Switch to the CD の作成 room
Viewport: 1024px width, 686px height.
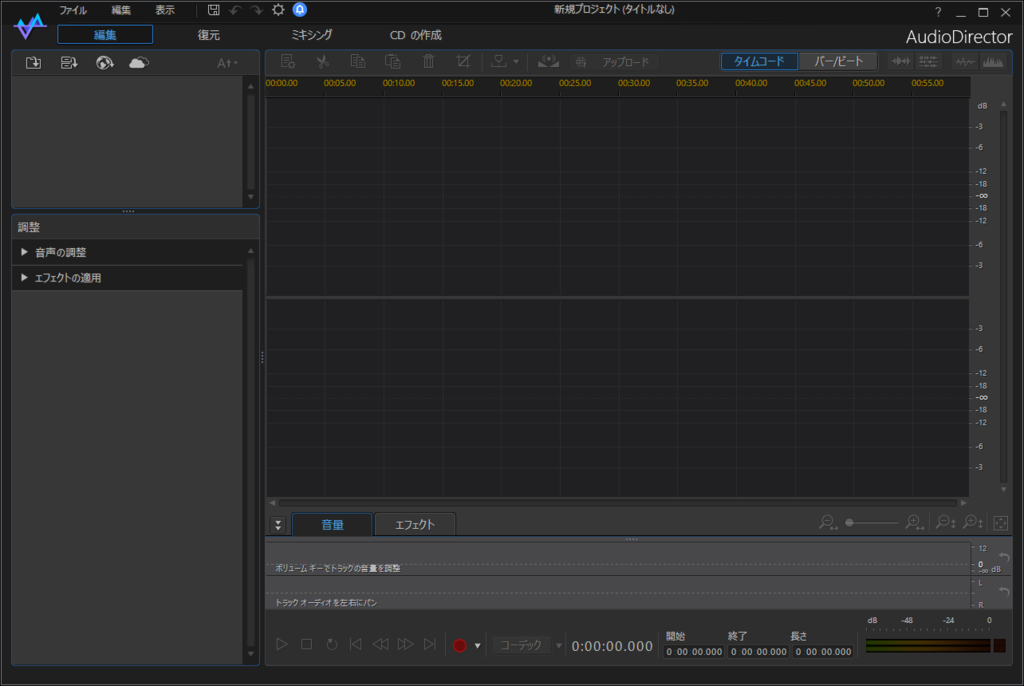coord(415,35)
